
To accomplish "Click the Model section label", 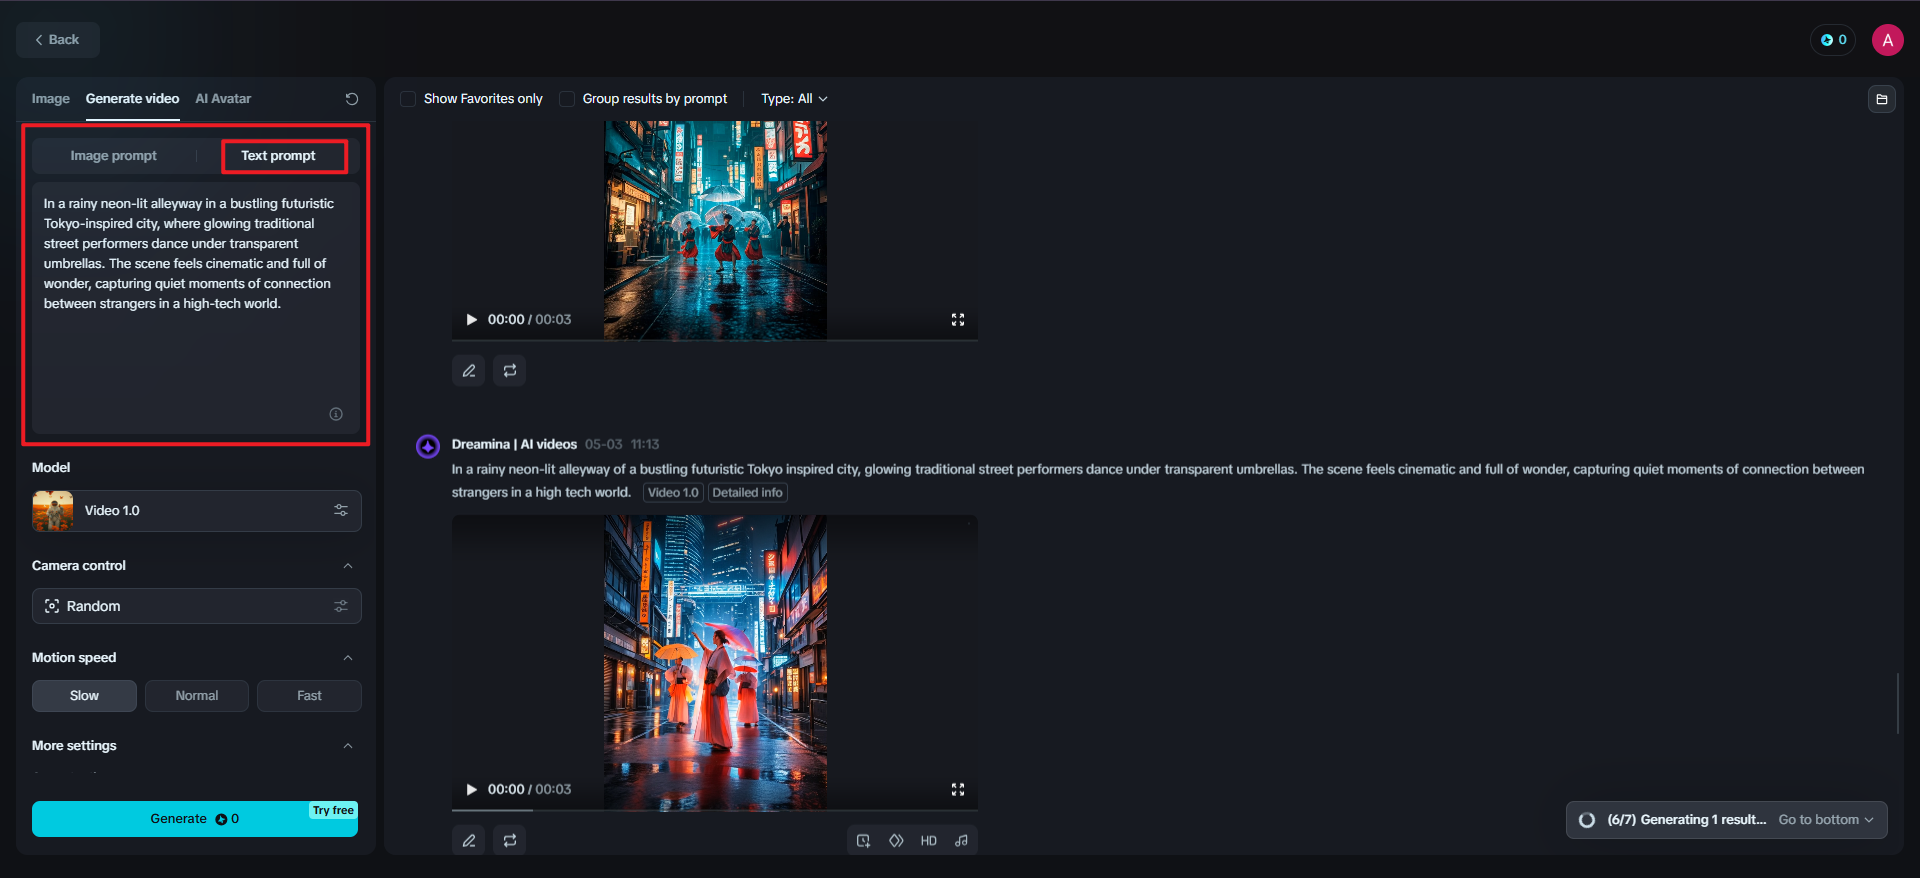I will [51, 468].
